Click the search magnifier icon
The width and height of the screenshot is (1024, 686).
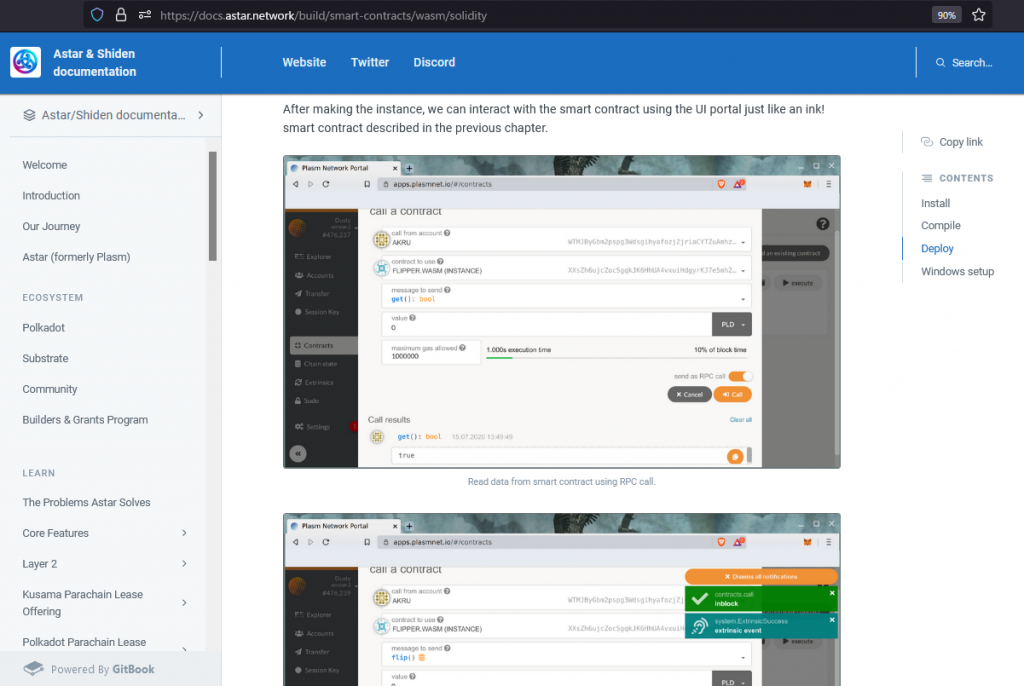(940, 62)
